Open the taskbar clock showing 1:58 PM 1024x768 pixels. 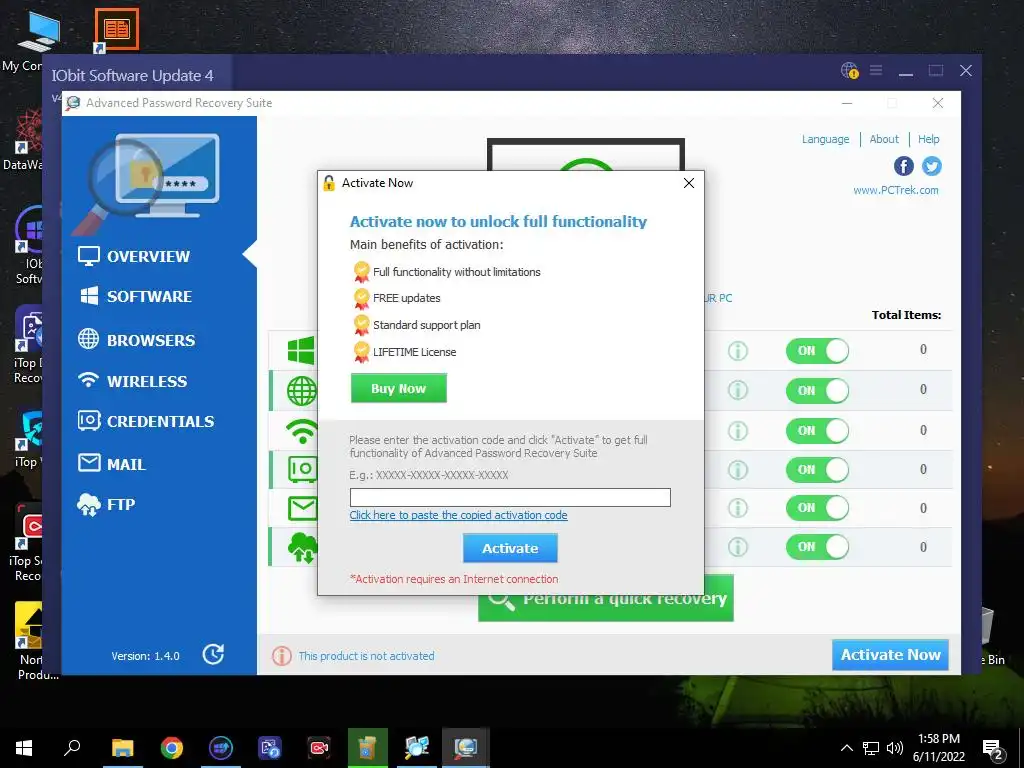tap(938, 748)
